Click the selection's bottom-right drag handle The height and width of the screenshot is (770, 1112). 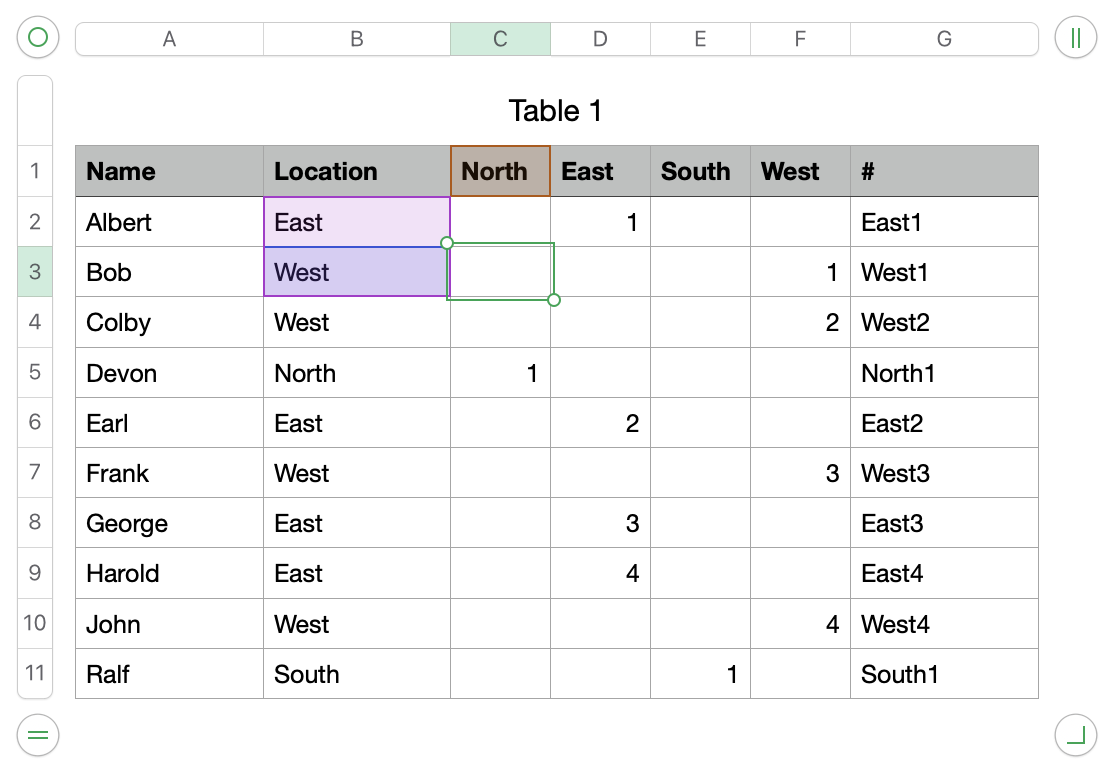[x=554, y=300]
